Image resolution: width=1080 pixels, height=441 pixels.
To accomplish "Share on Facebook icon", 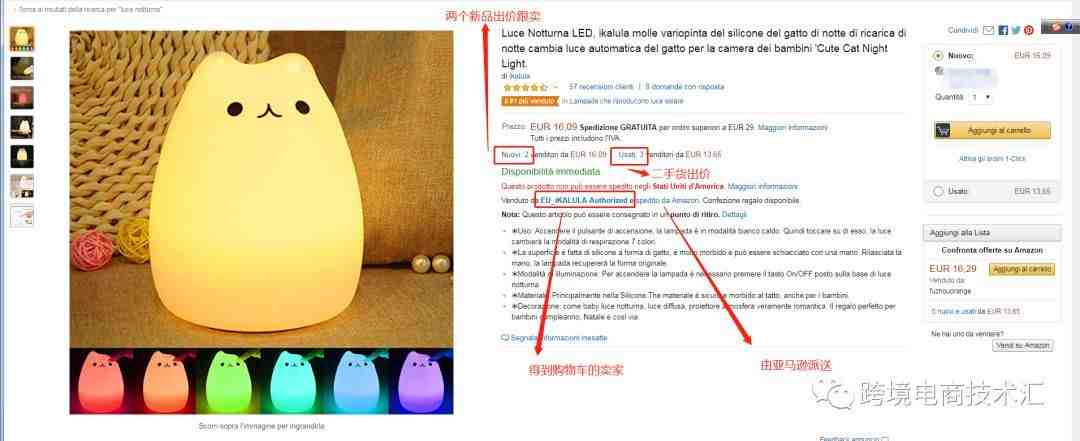I will pyautogui.click(x=1003, y=30).
